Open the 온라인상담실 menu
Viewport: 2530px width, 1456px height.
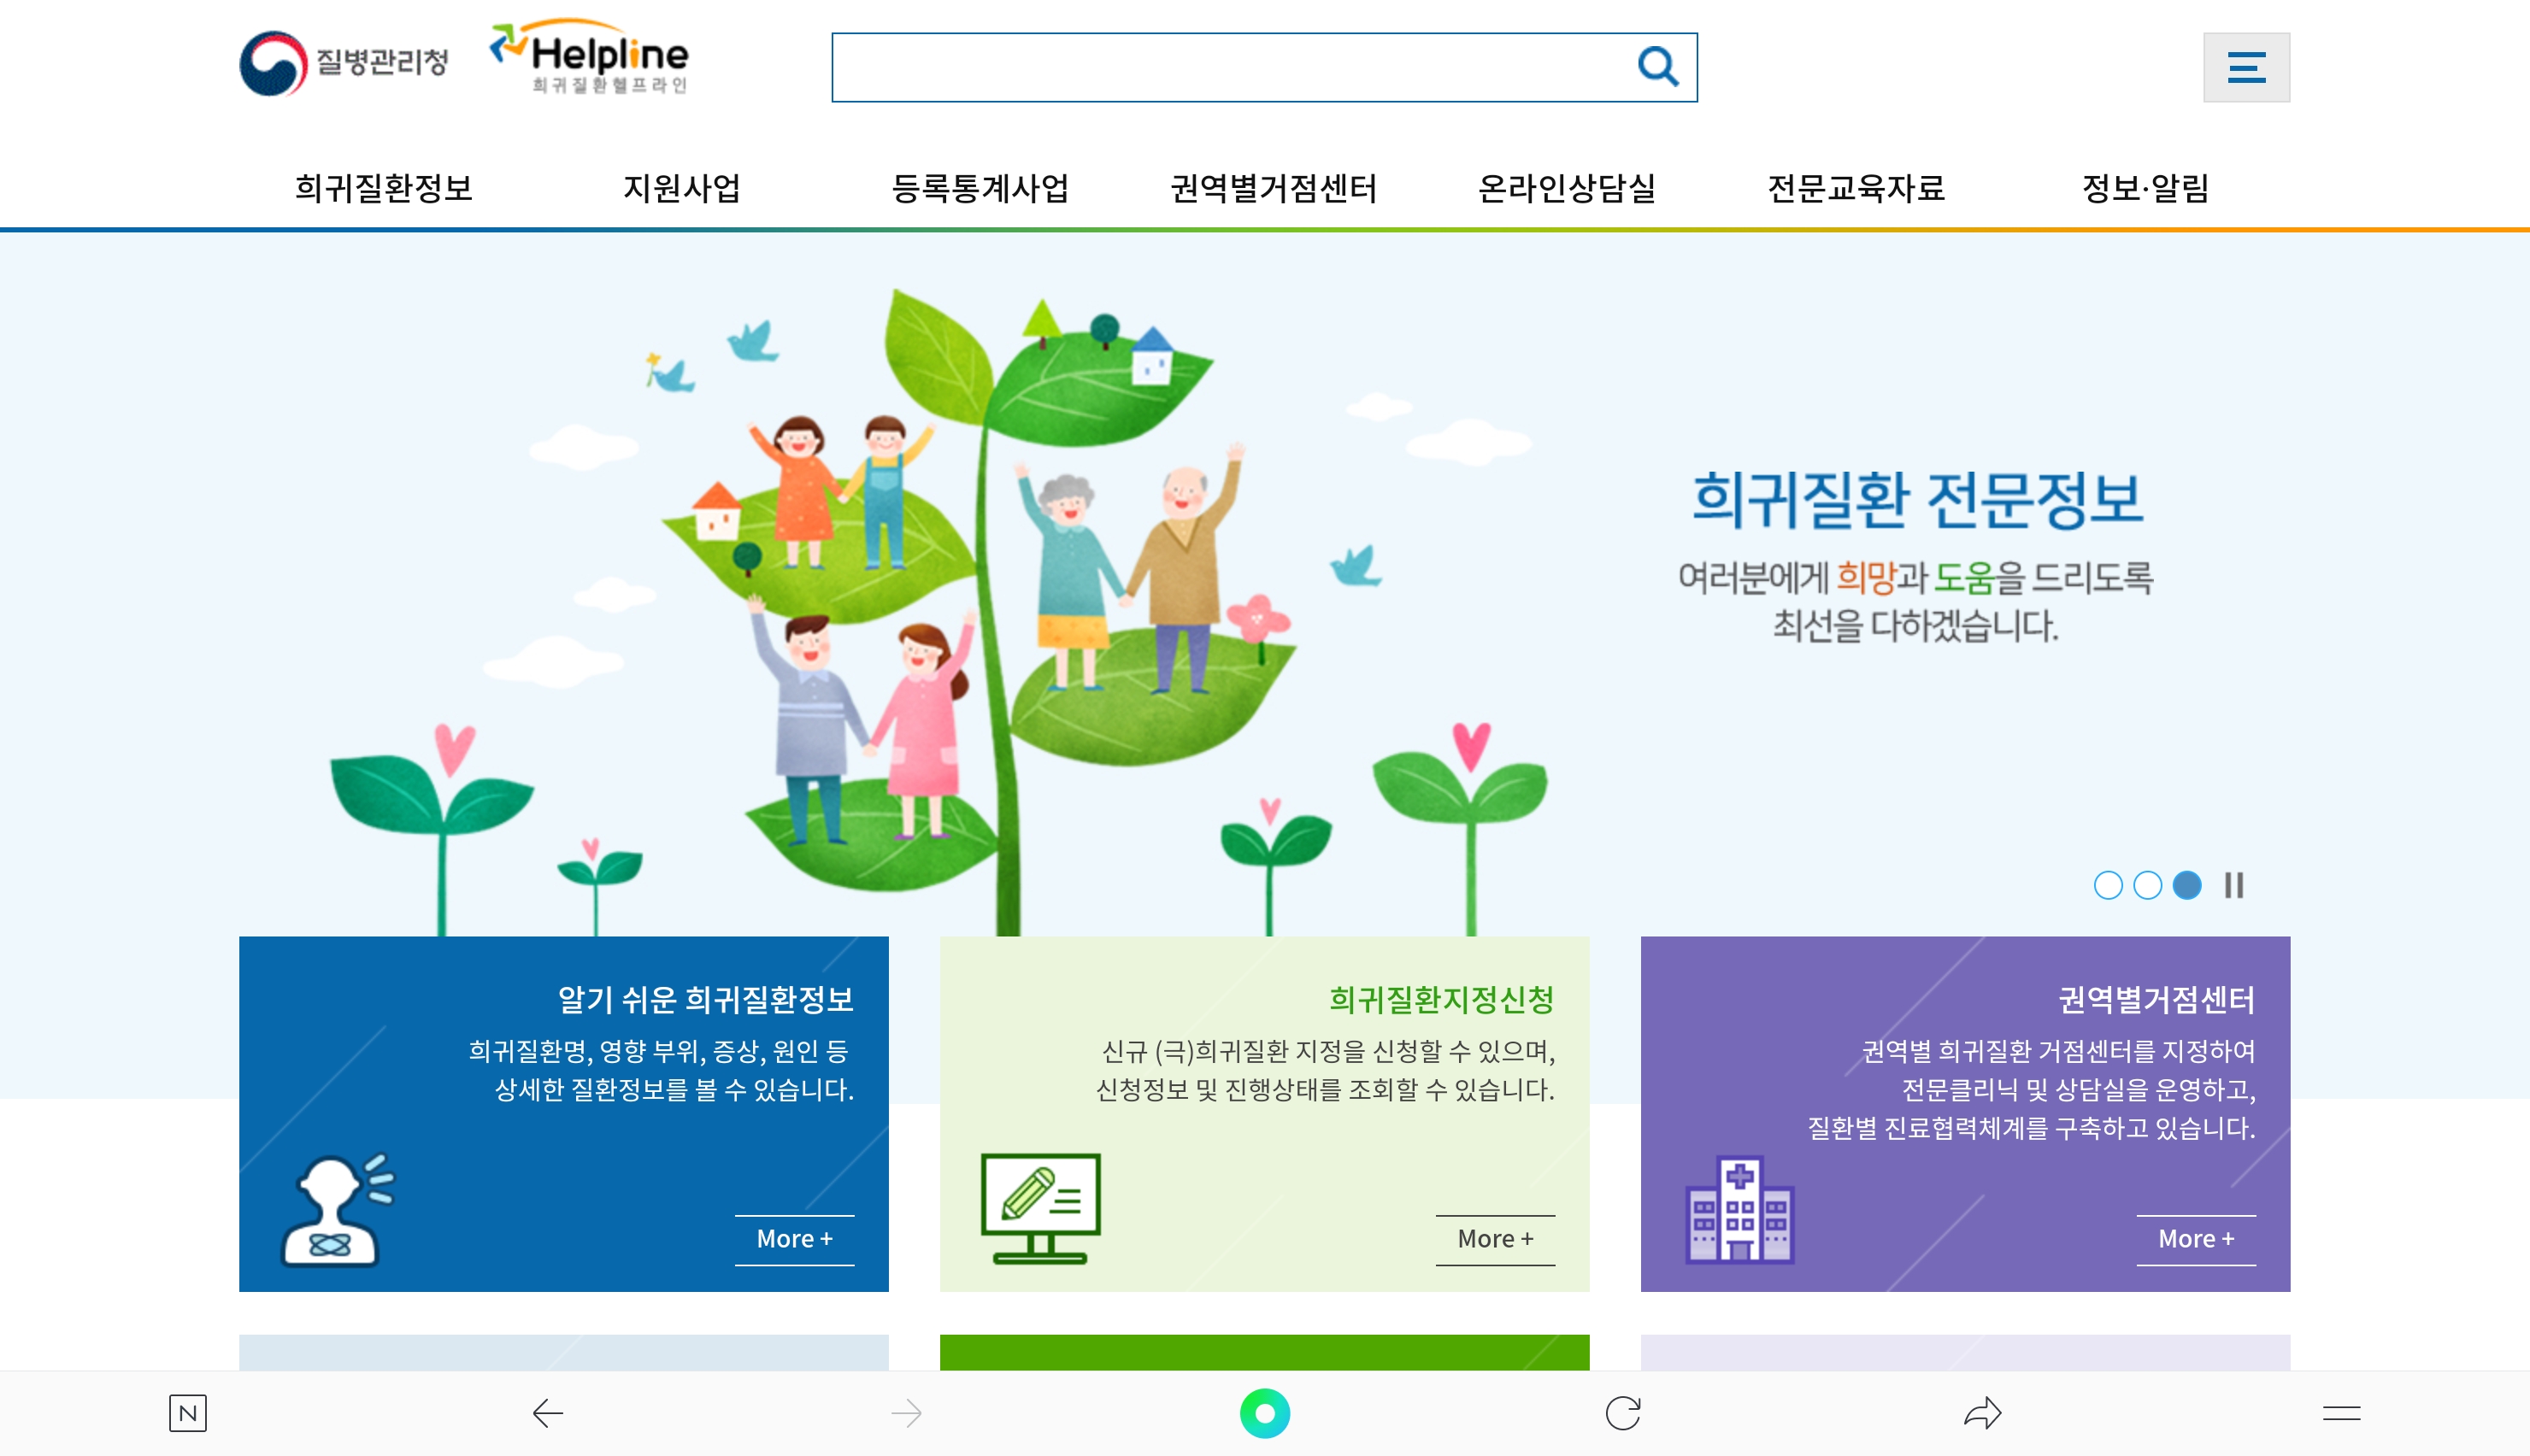[x=1566, y=188]
